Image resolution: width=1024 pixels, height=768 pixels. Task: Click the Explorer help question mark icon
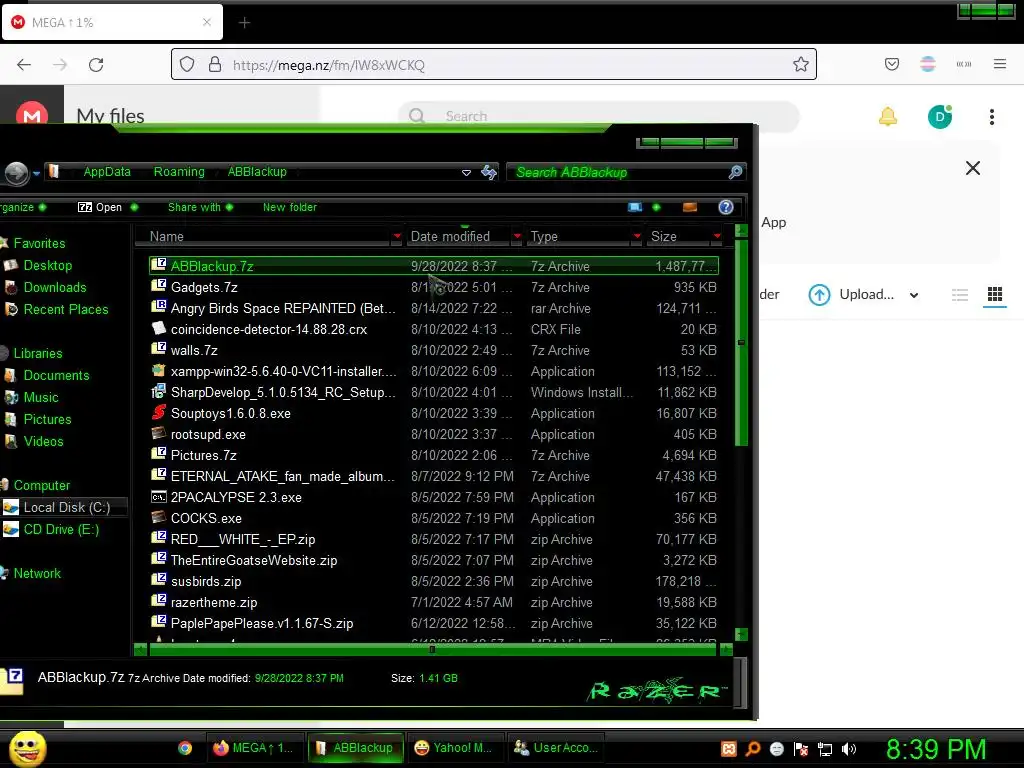pyautogui.click(x=726, y=207)
